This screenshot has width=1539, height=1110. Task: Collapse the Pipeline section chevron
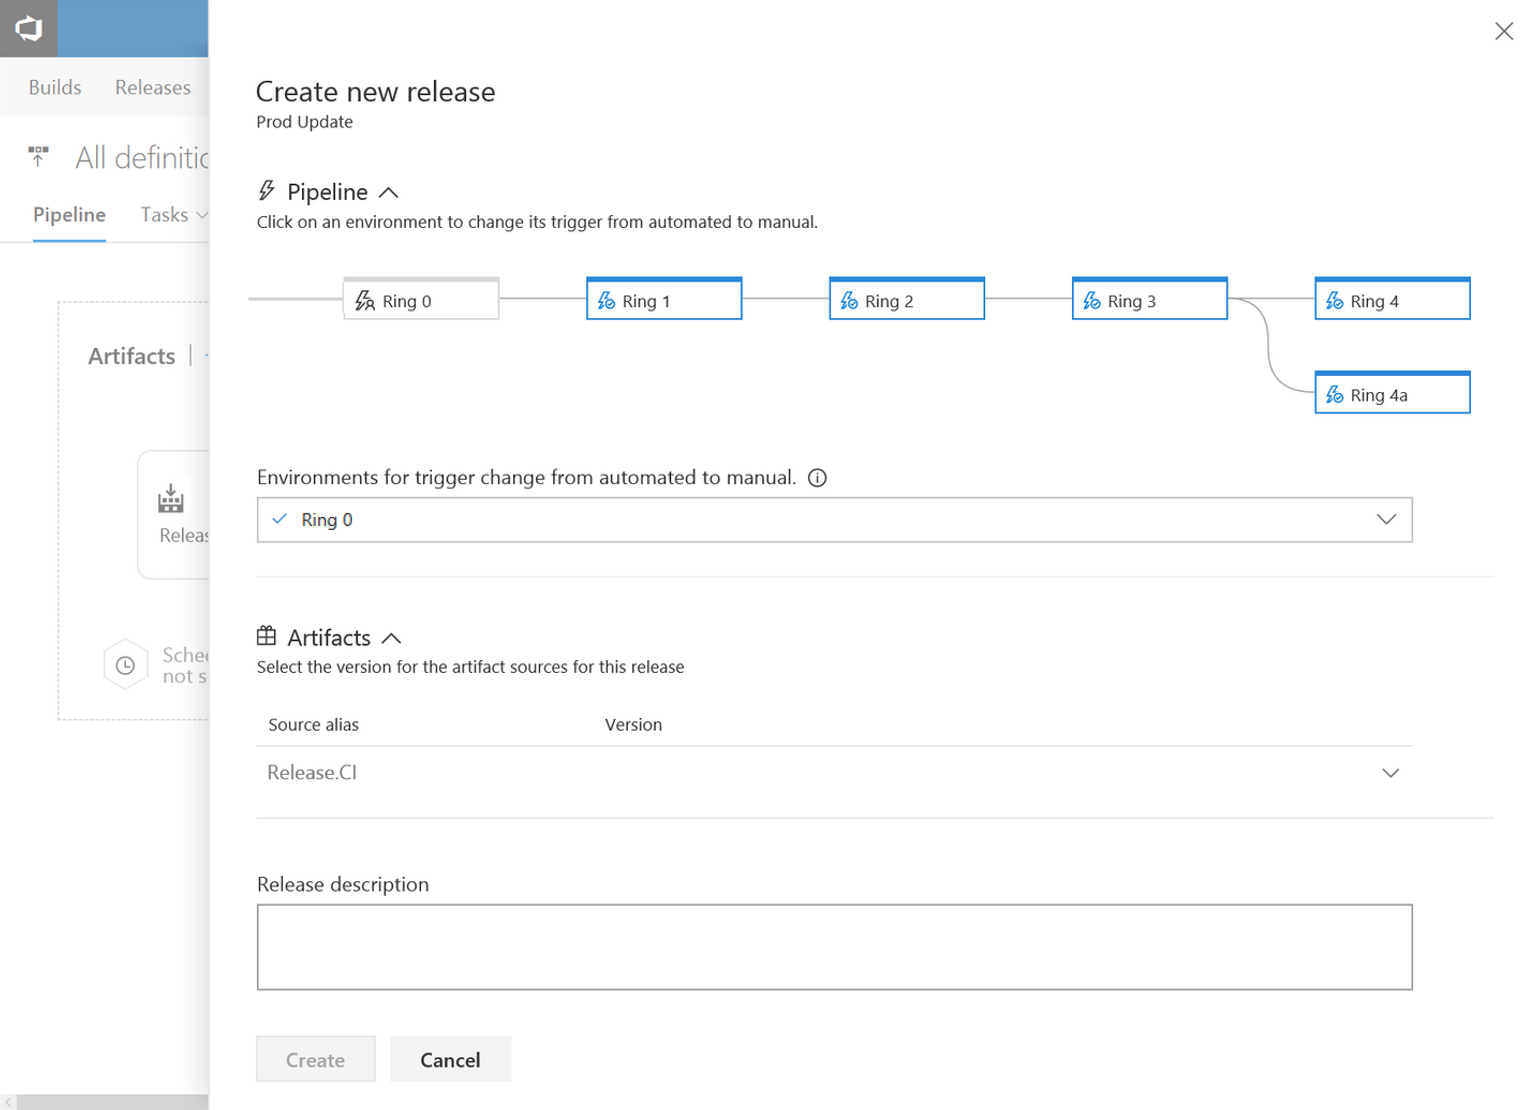(389, 192)
